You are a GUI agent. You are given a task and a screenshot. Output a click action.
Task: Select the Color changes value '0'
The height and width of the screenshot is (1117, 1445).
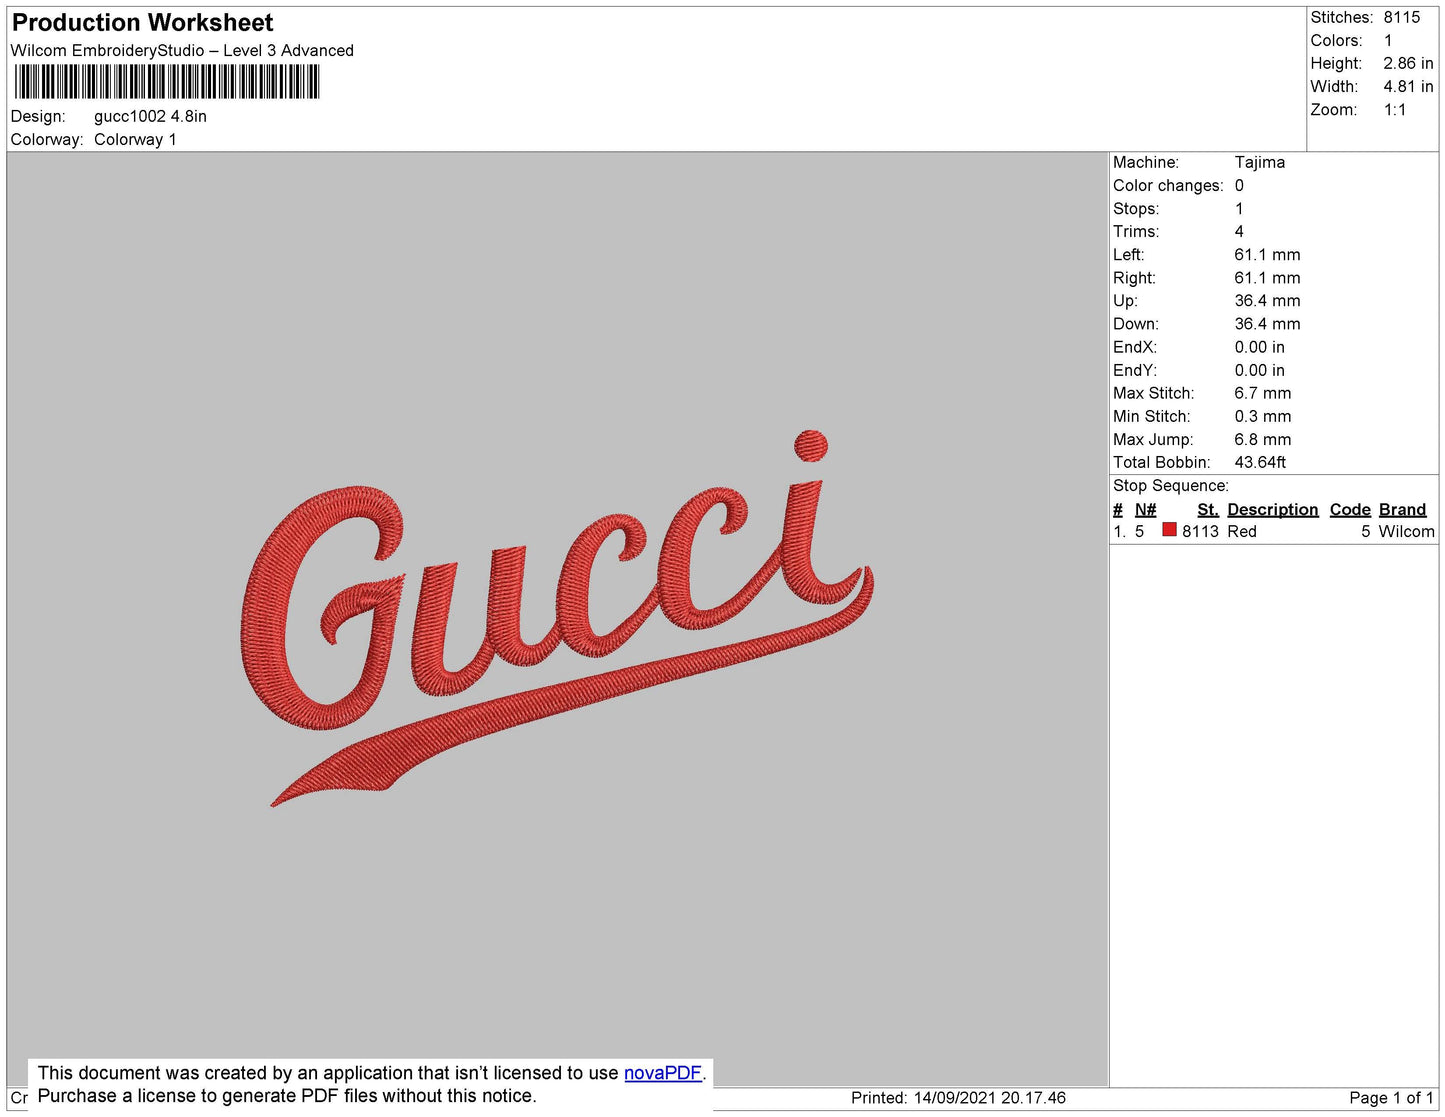tap(1239, 186)
